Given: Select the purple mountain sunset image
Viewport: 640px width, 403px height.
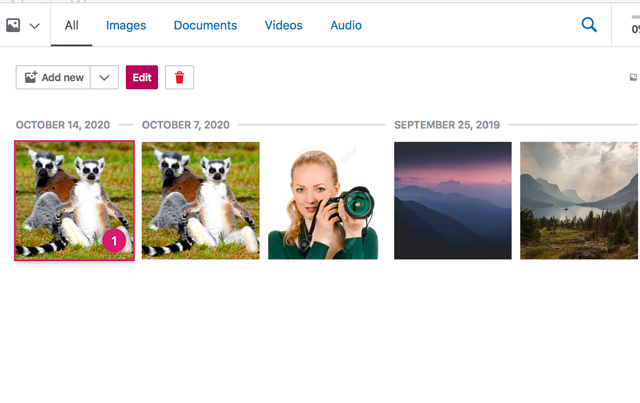Looking at the screenshot, I should coord(452,200).
